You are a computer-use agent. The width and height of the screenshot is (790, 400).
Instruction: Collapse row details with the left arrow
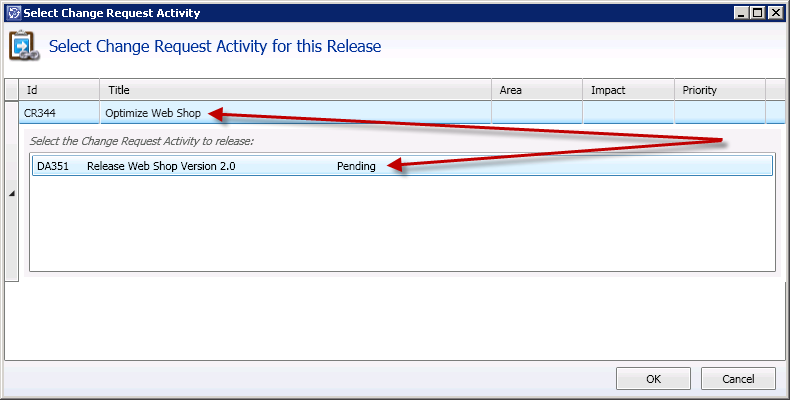click(x=11, y=193)
